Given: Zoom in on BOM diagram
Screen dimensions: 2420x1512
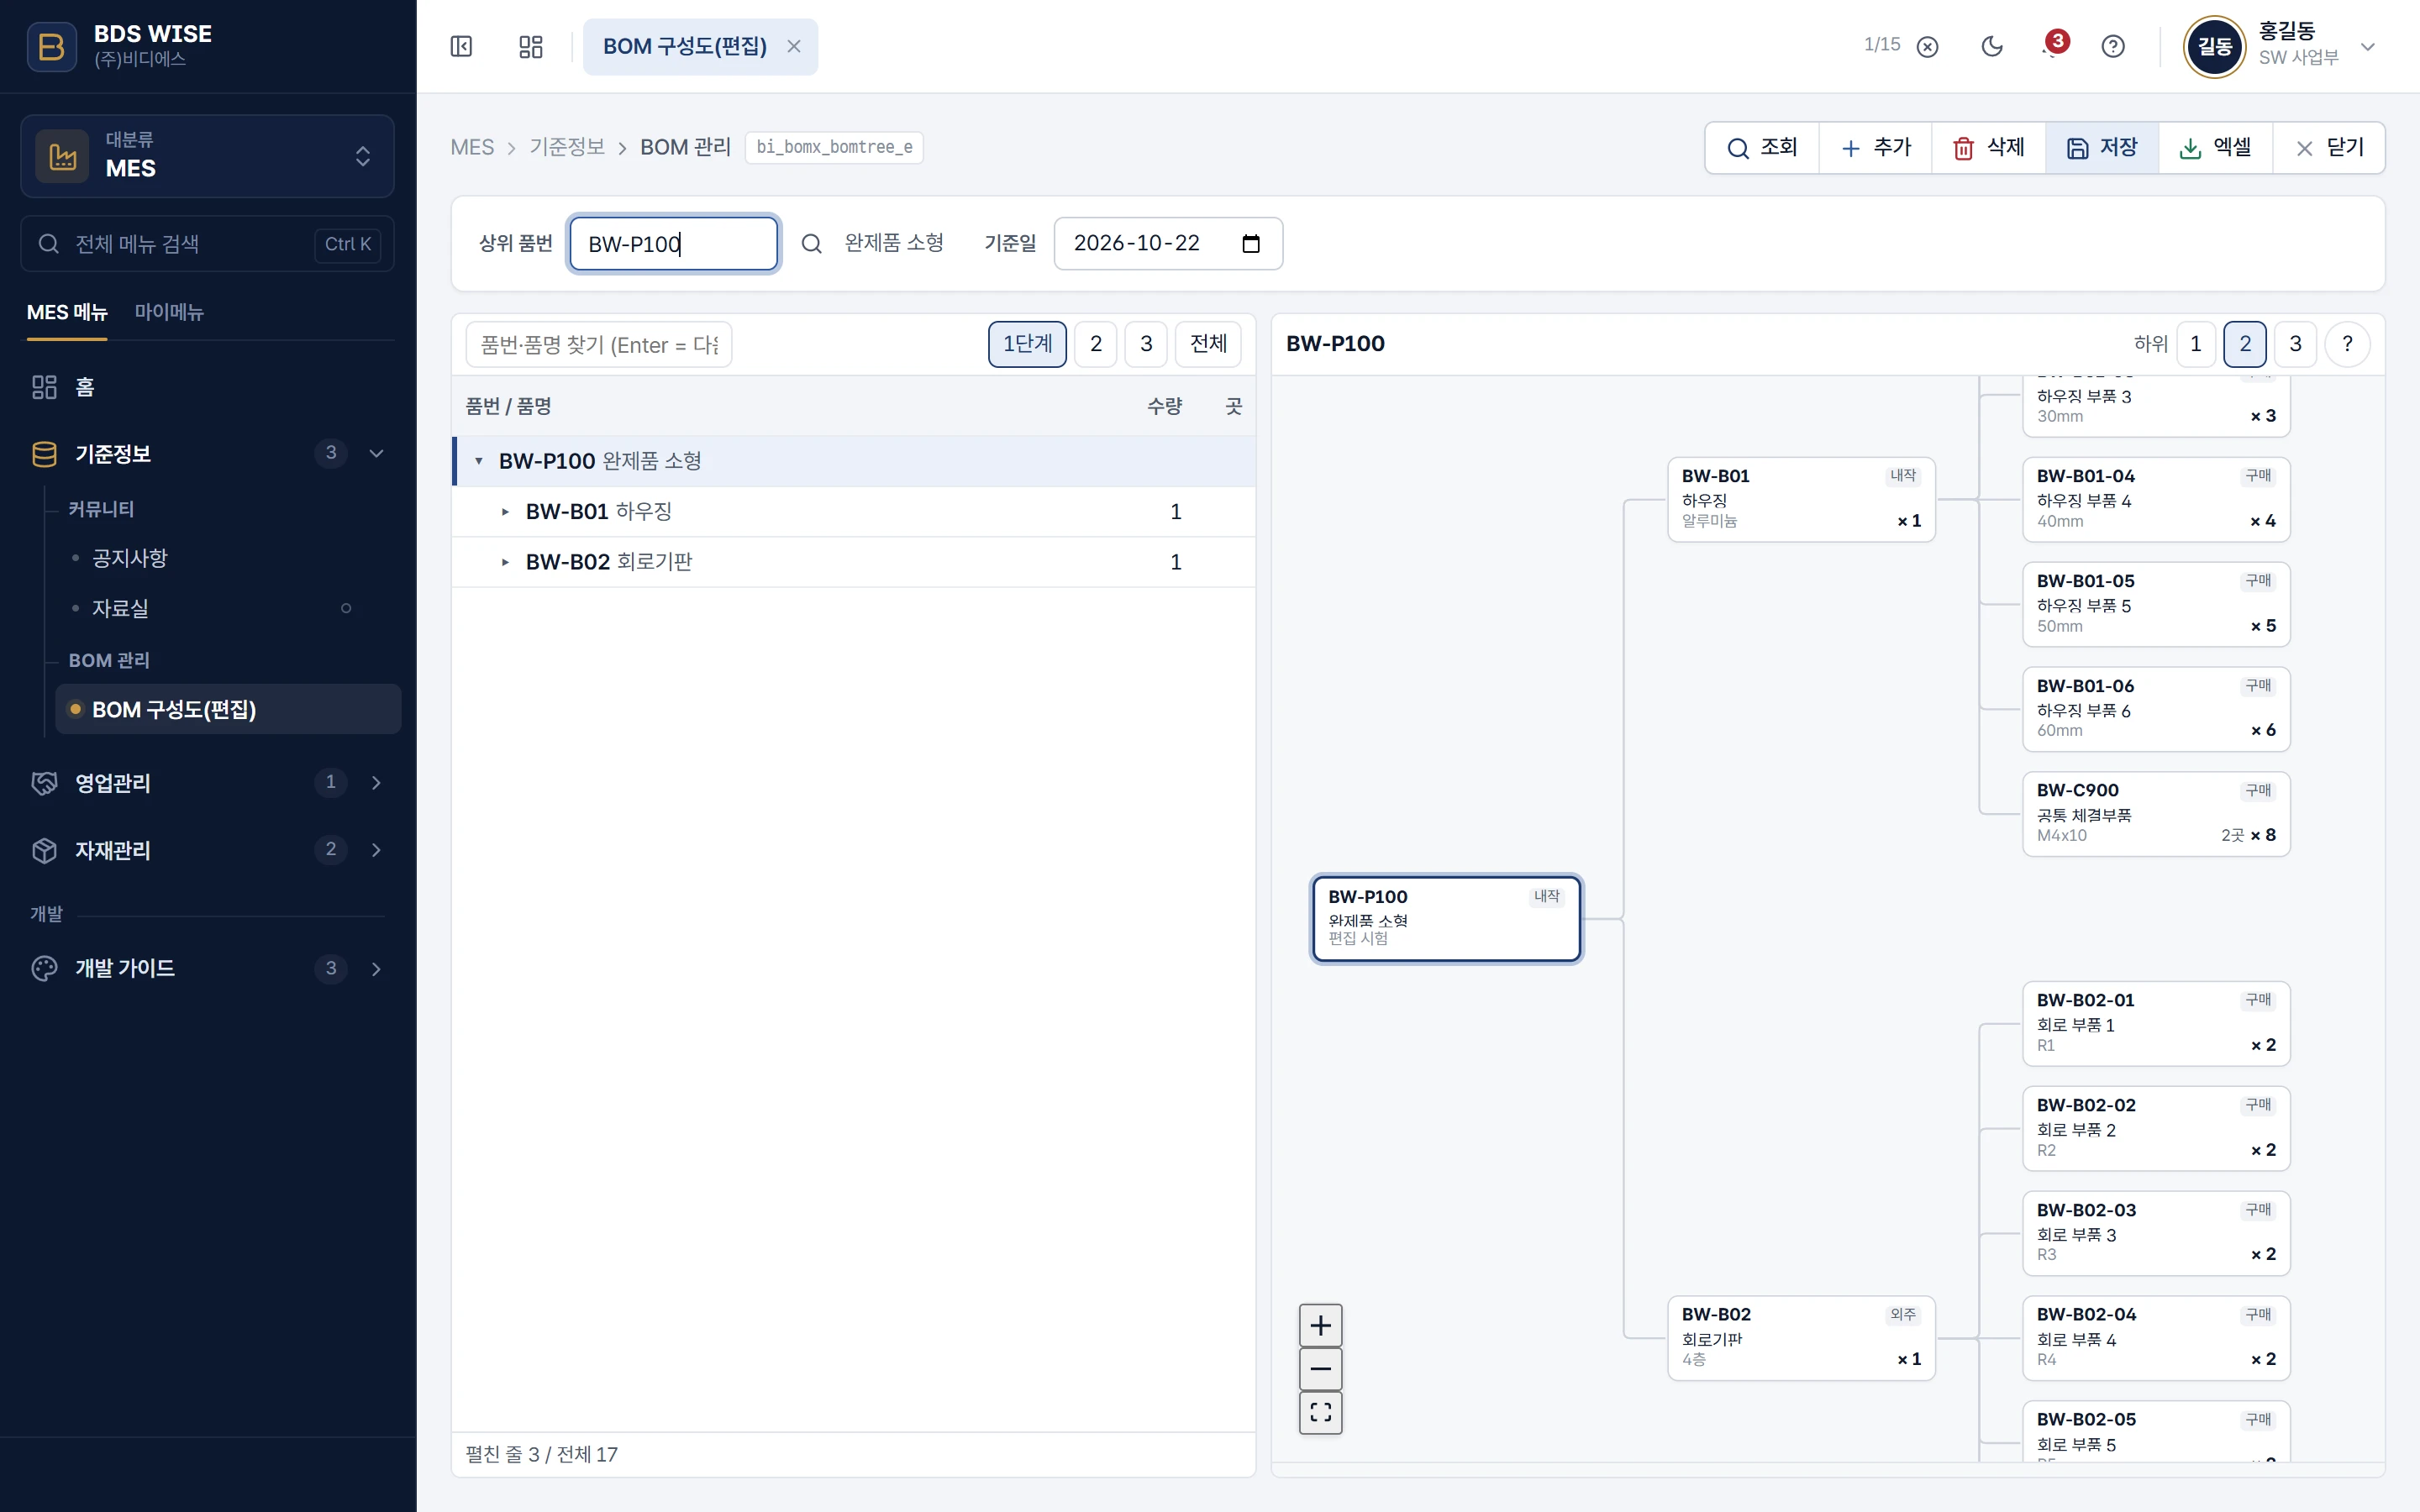Looking at the screenshot, I should [x=1320, y=1325].
